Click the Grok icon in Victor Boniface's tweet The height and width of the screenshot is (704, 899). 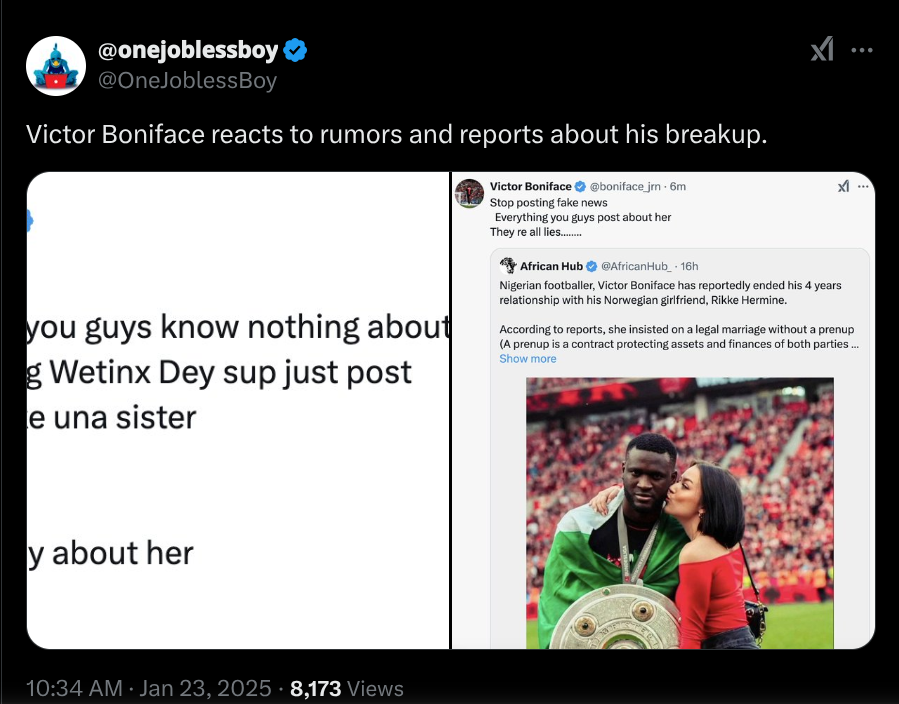843,186
